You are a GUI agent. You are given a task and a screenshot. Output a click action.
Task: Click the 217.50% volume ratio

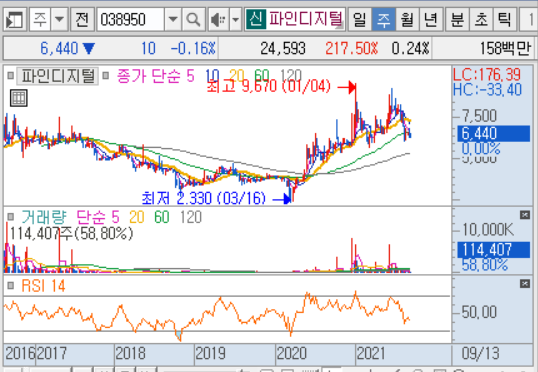(352, 48)
